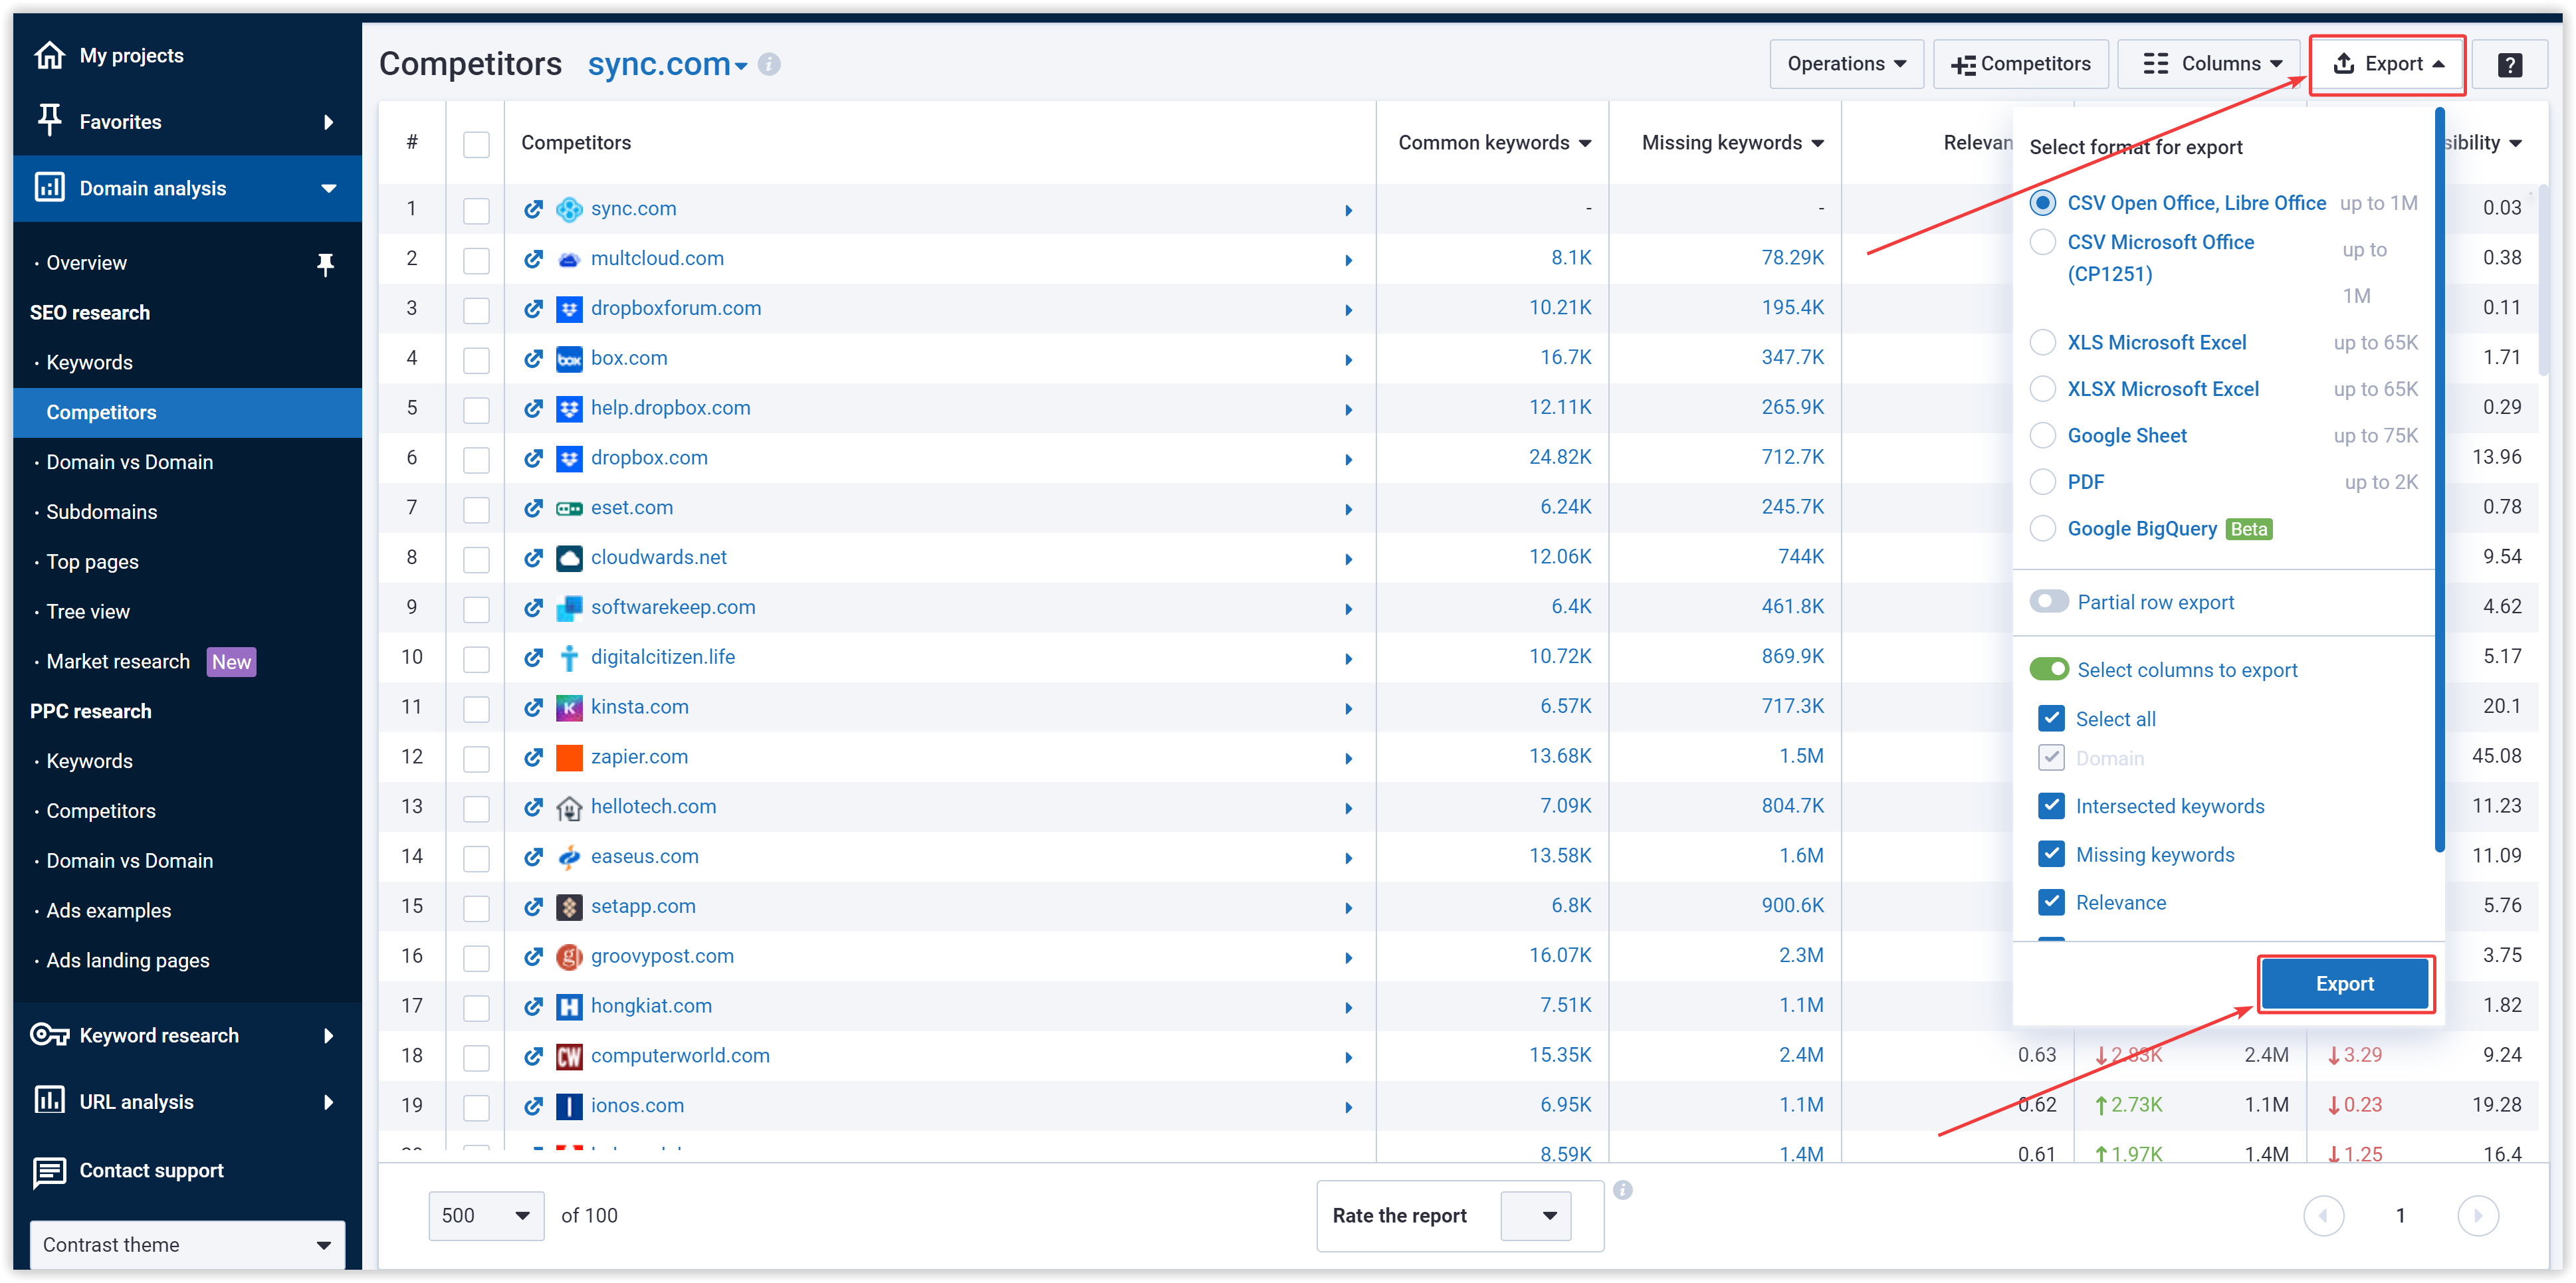Click the blue Export button
The width and height of the screenshot is (2576, 1283).
(x=2345, y=983)
